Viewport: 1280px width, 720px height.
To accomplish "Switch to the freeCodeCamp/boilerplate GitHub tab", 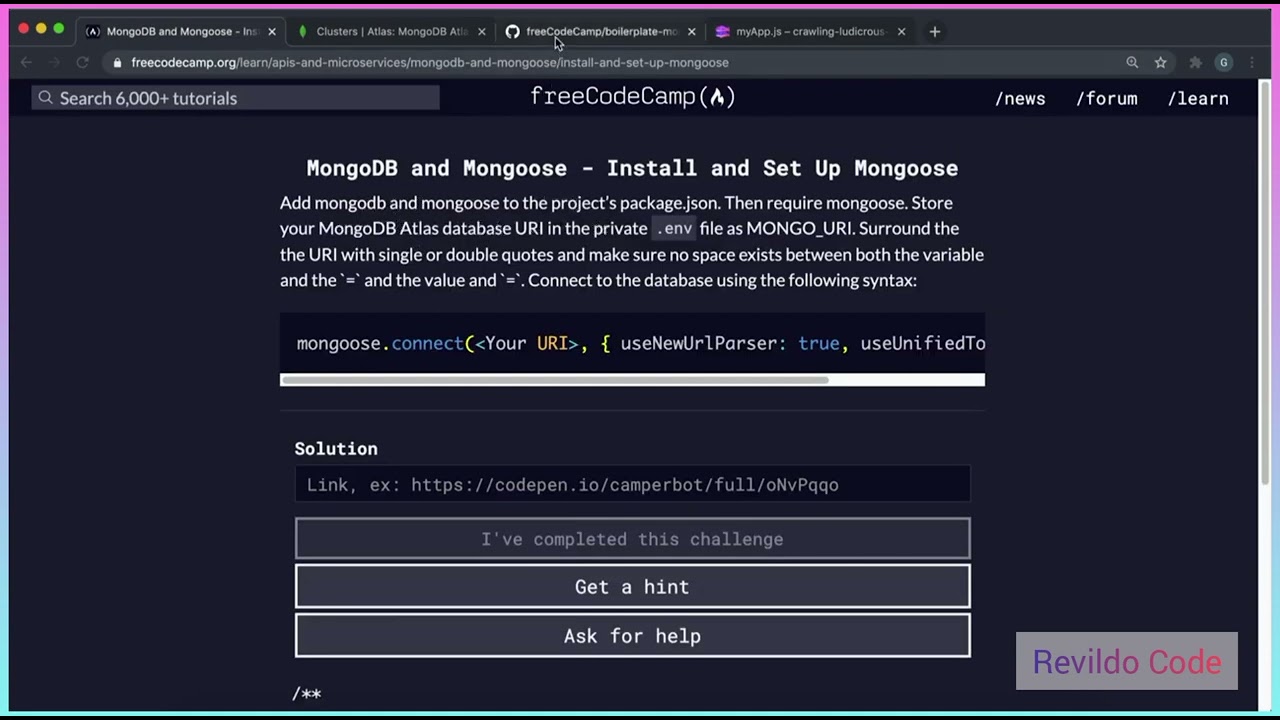I will (x=601, y=31).
